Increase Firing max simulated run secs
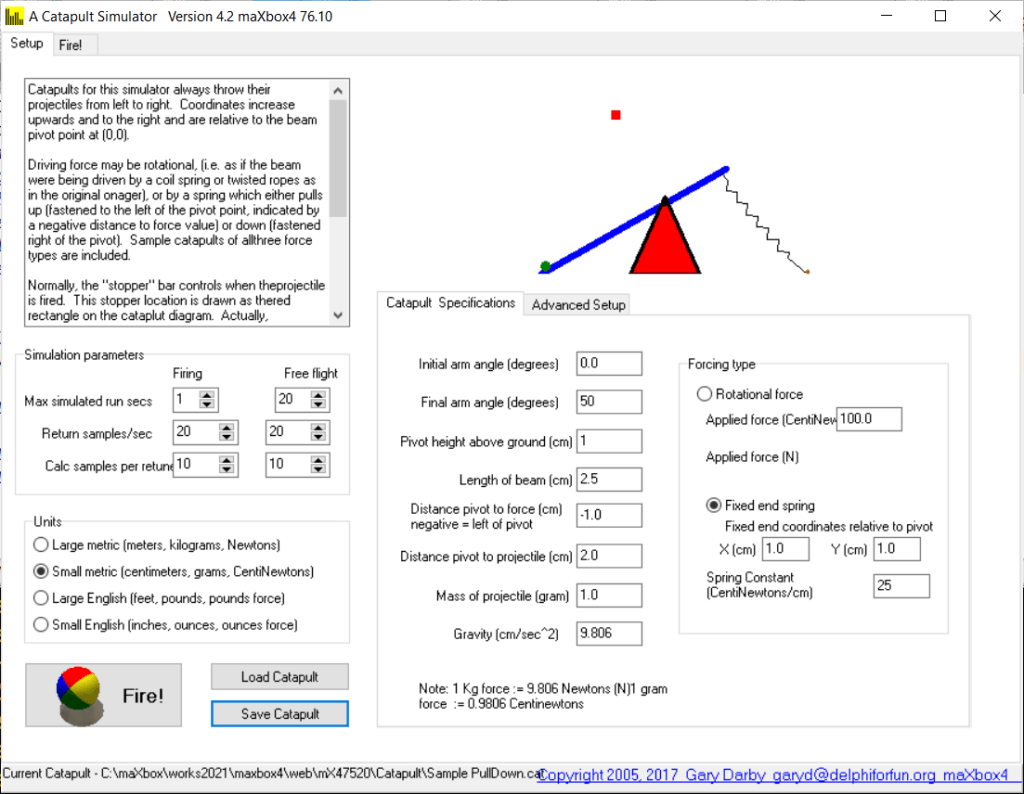The height and width of the screenshot is (794, 1024). click(207, 396)
